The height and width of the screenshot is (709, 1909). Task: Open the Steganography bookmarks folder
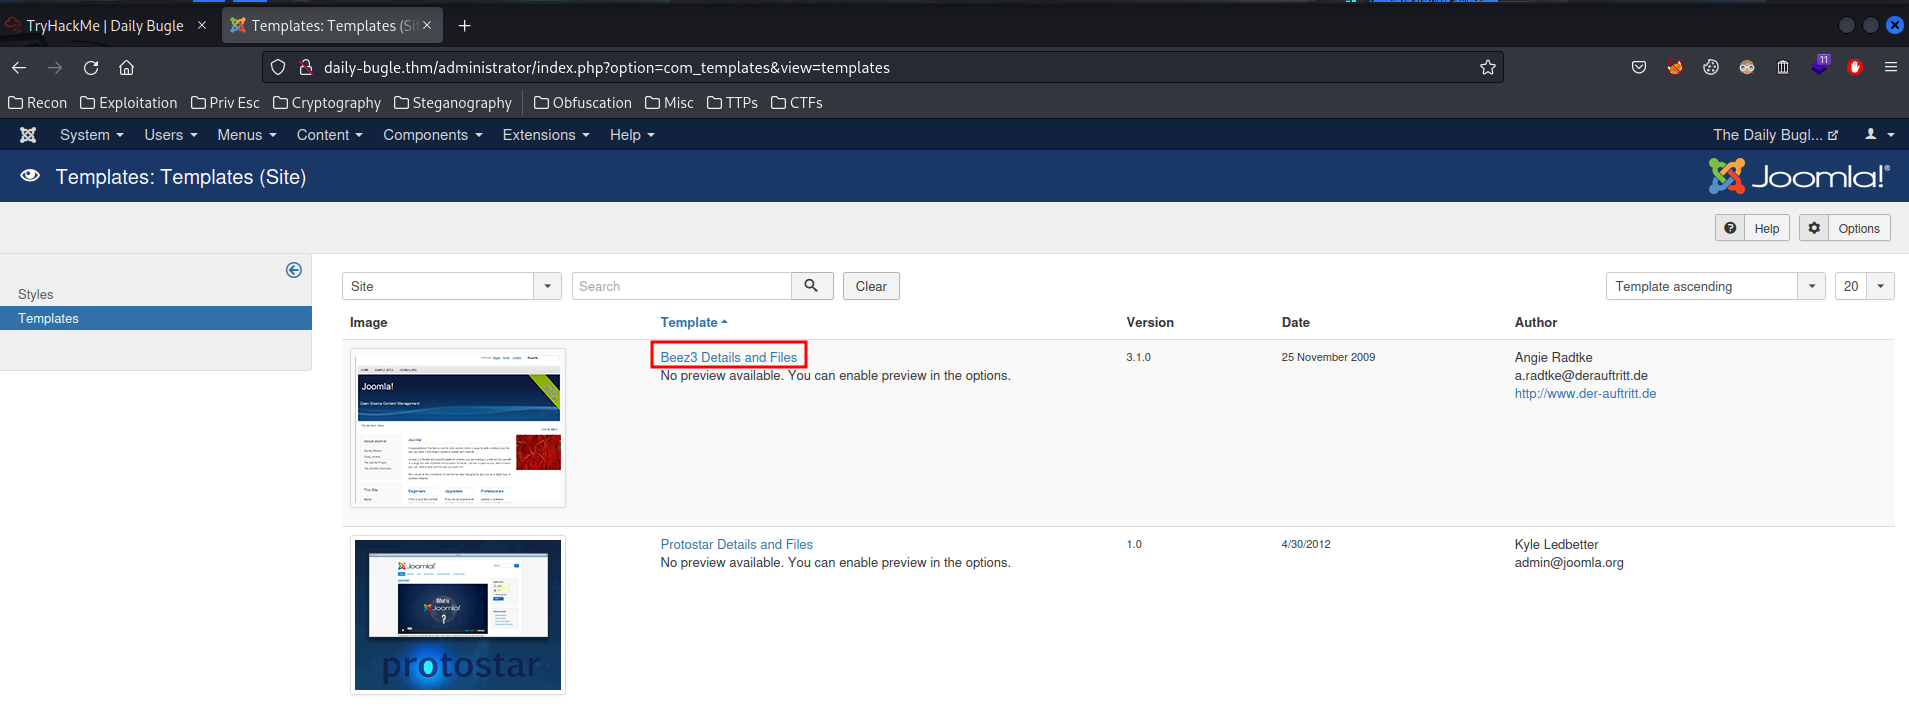point(453,103)
